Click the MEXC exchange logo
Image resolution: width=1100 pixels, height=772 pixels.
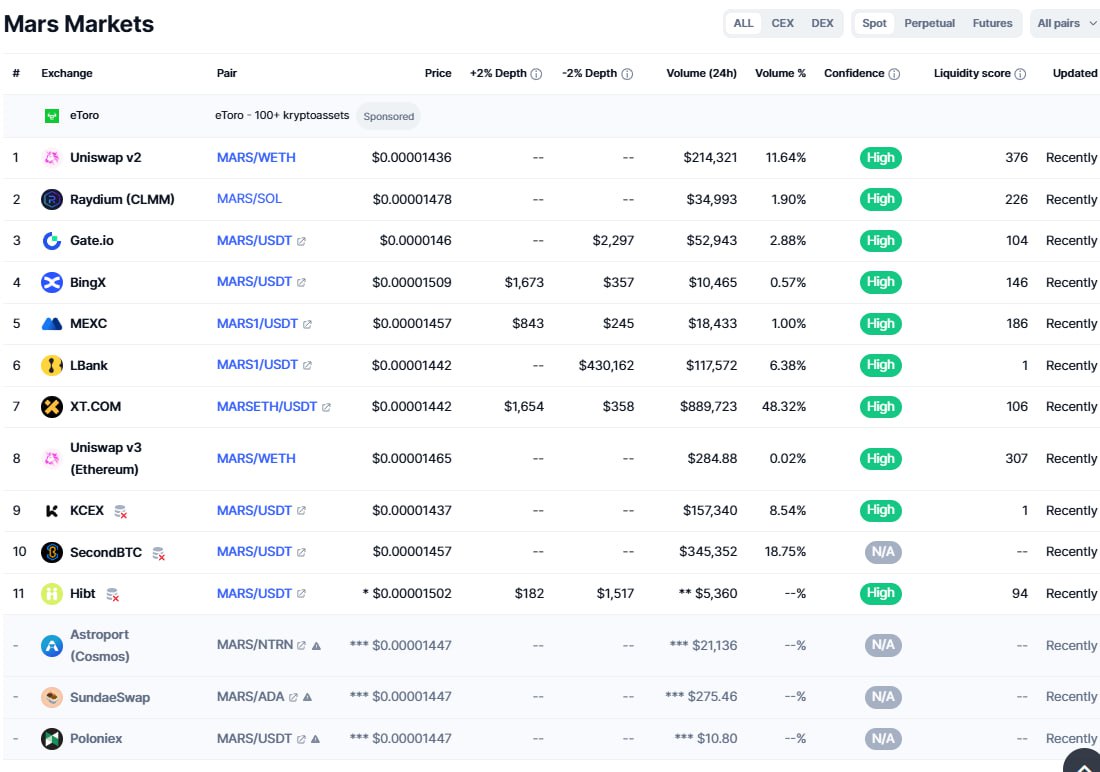click(x=51, y=324)
